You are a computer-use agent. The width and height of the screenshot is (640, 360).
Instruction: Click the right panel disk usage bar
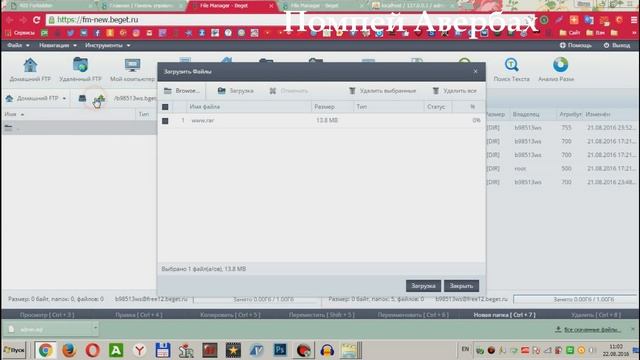pyautogui.click(x=575, y=299)
